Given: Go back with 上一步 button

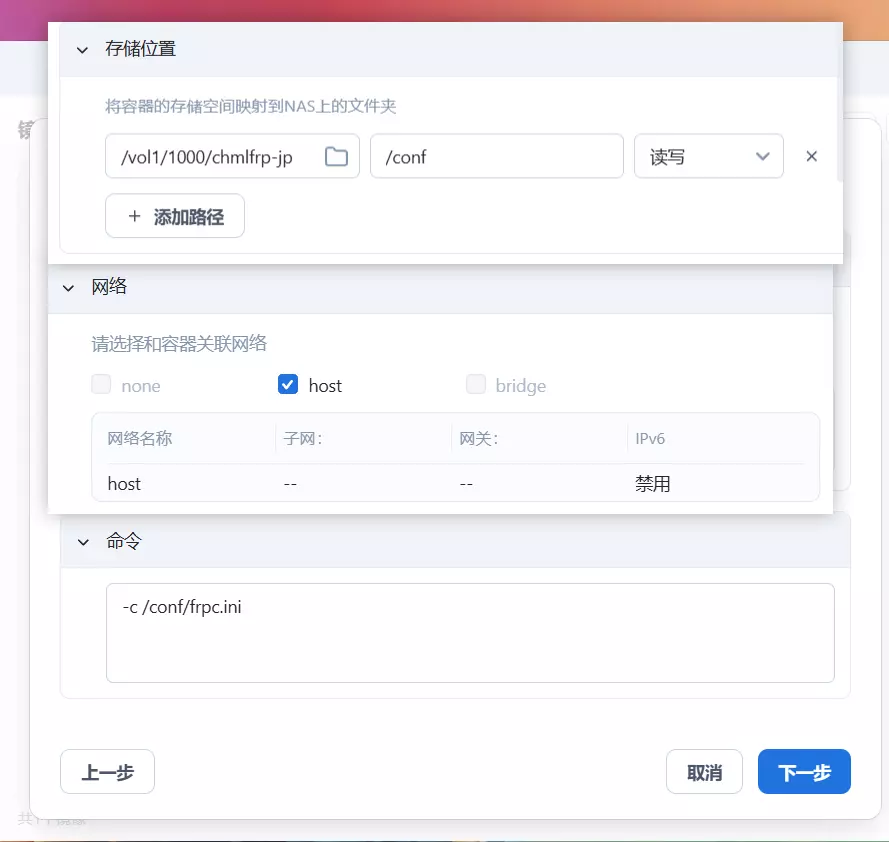Looking at the screenshot, I should pos(107,772).
